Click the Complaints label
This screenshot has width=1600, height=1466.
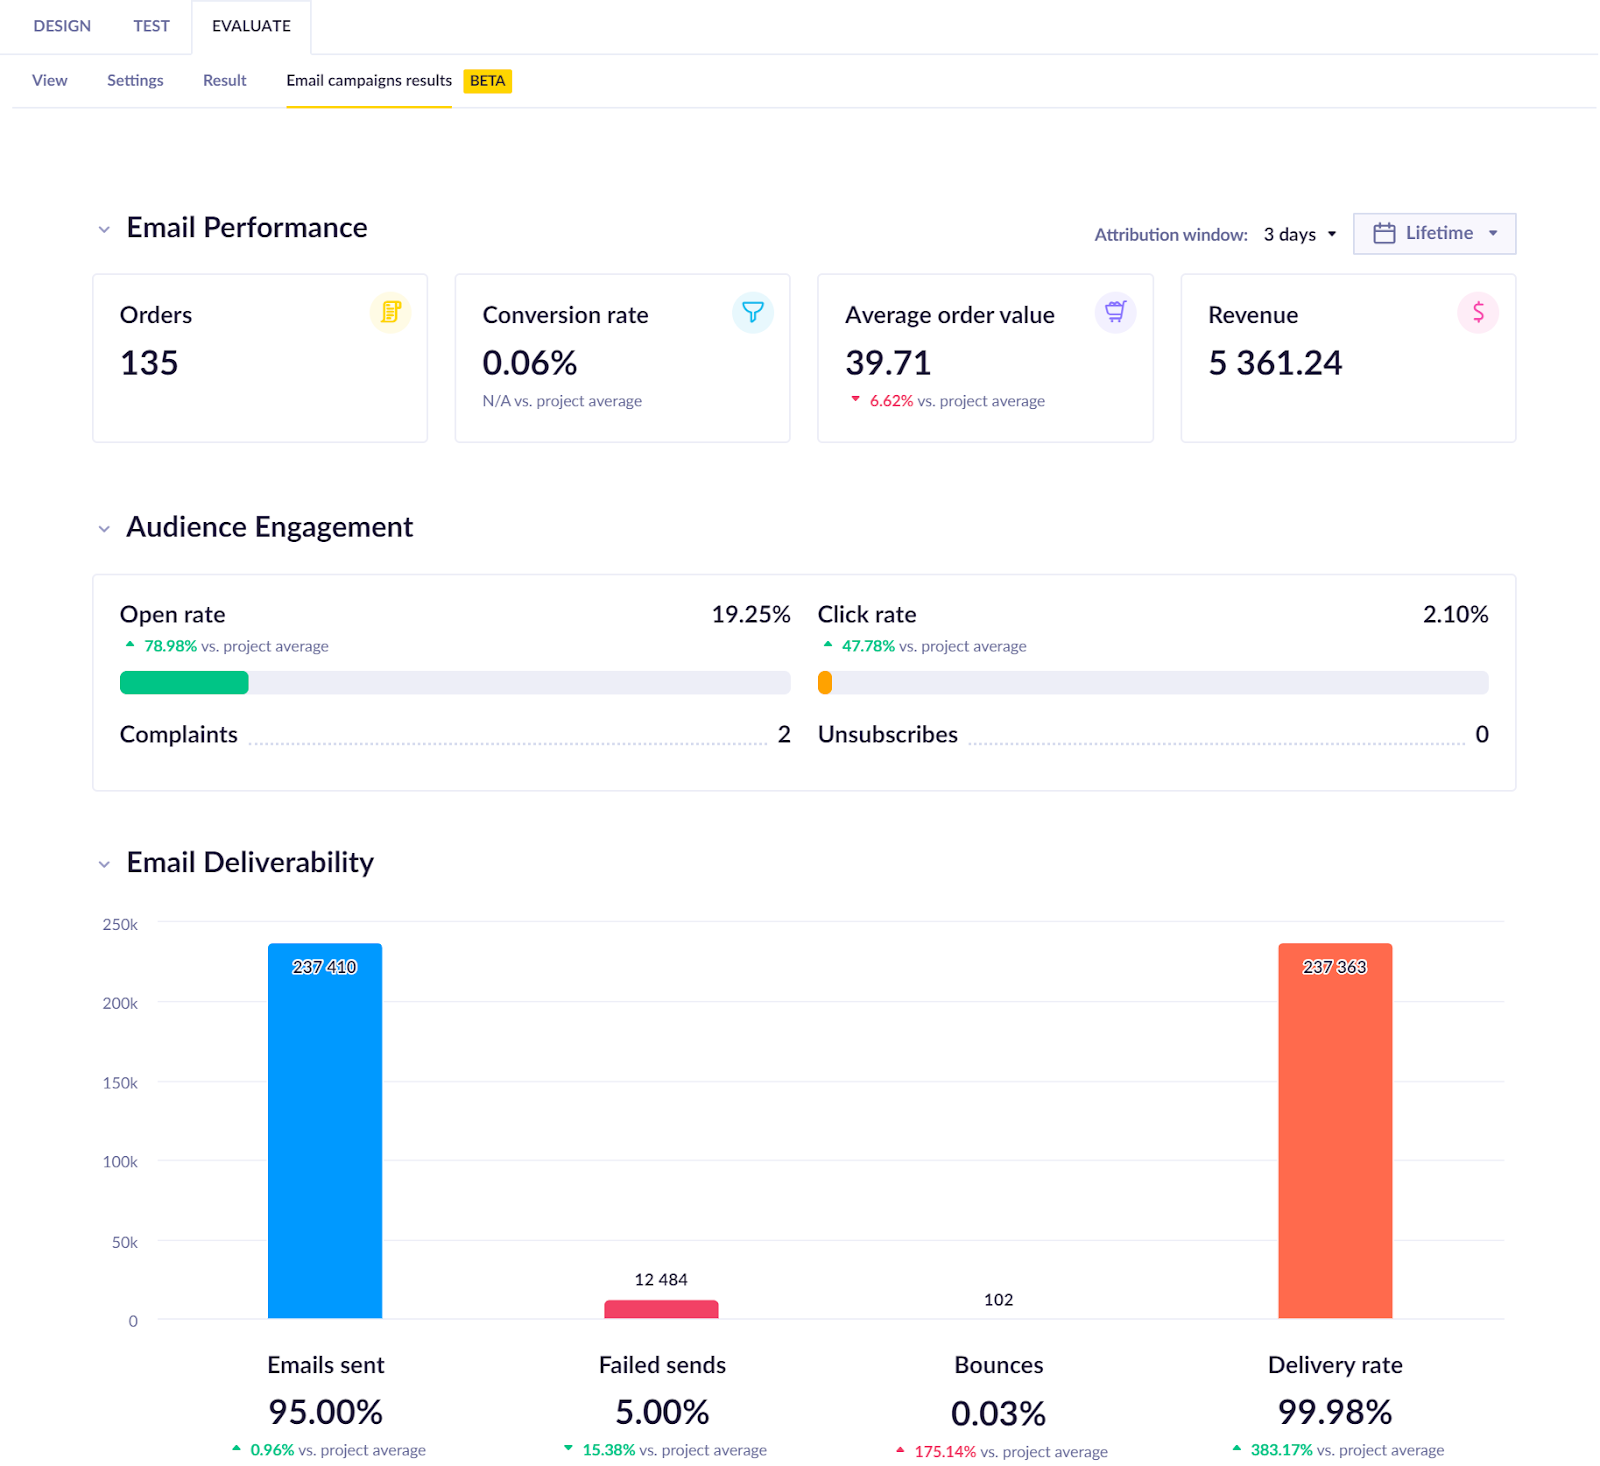(x=179, y=734)
